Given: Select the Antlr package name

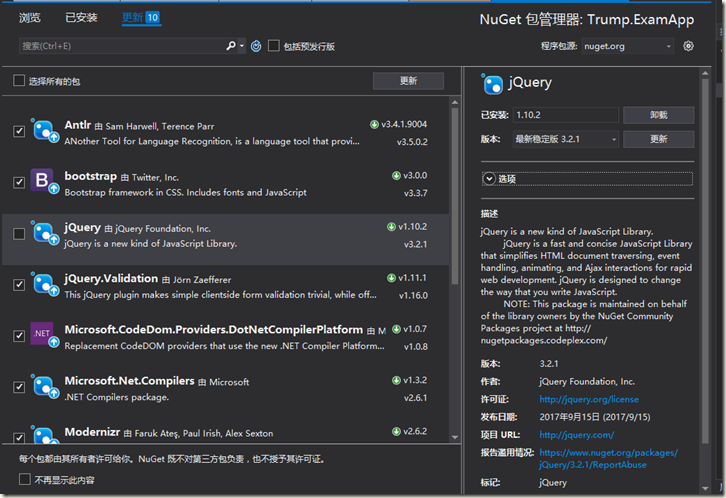Looking at the screenshot, I should point(78,125).
